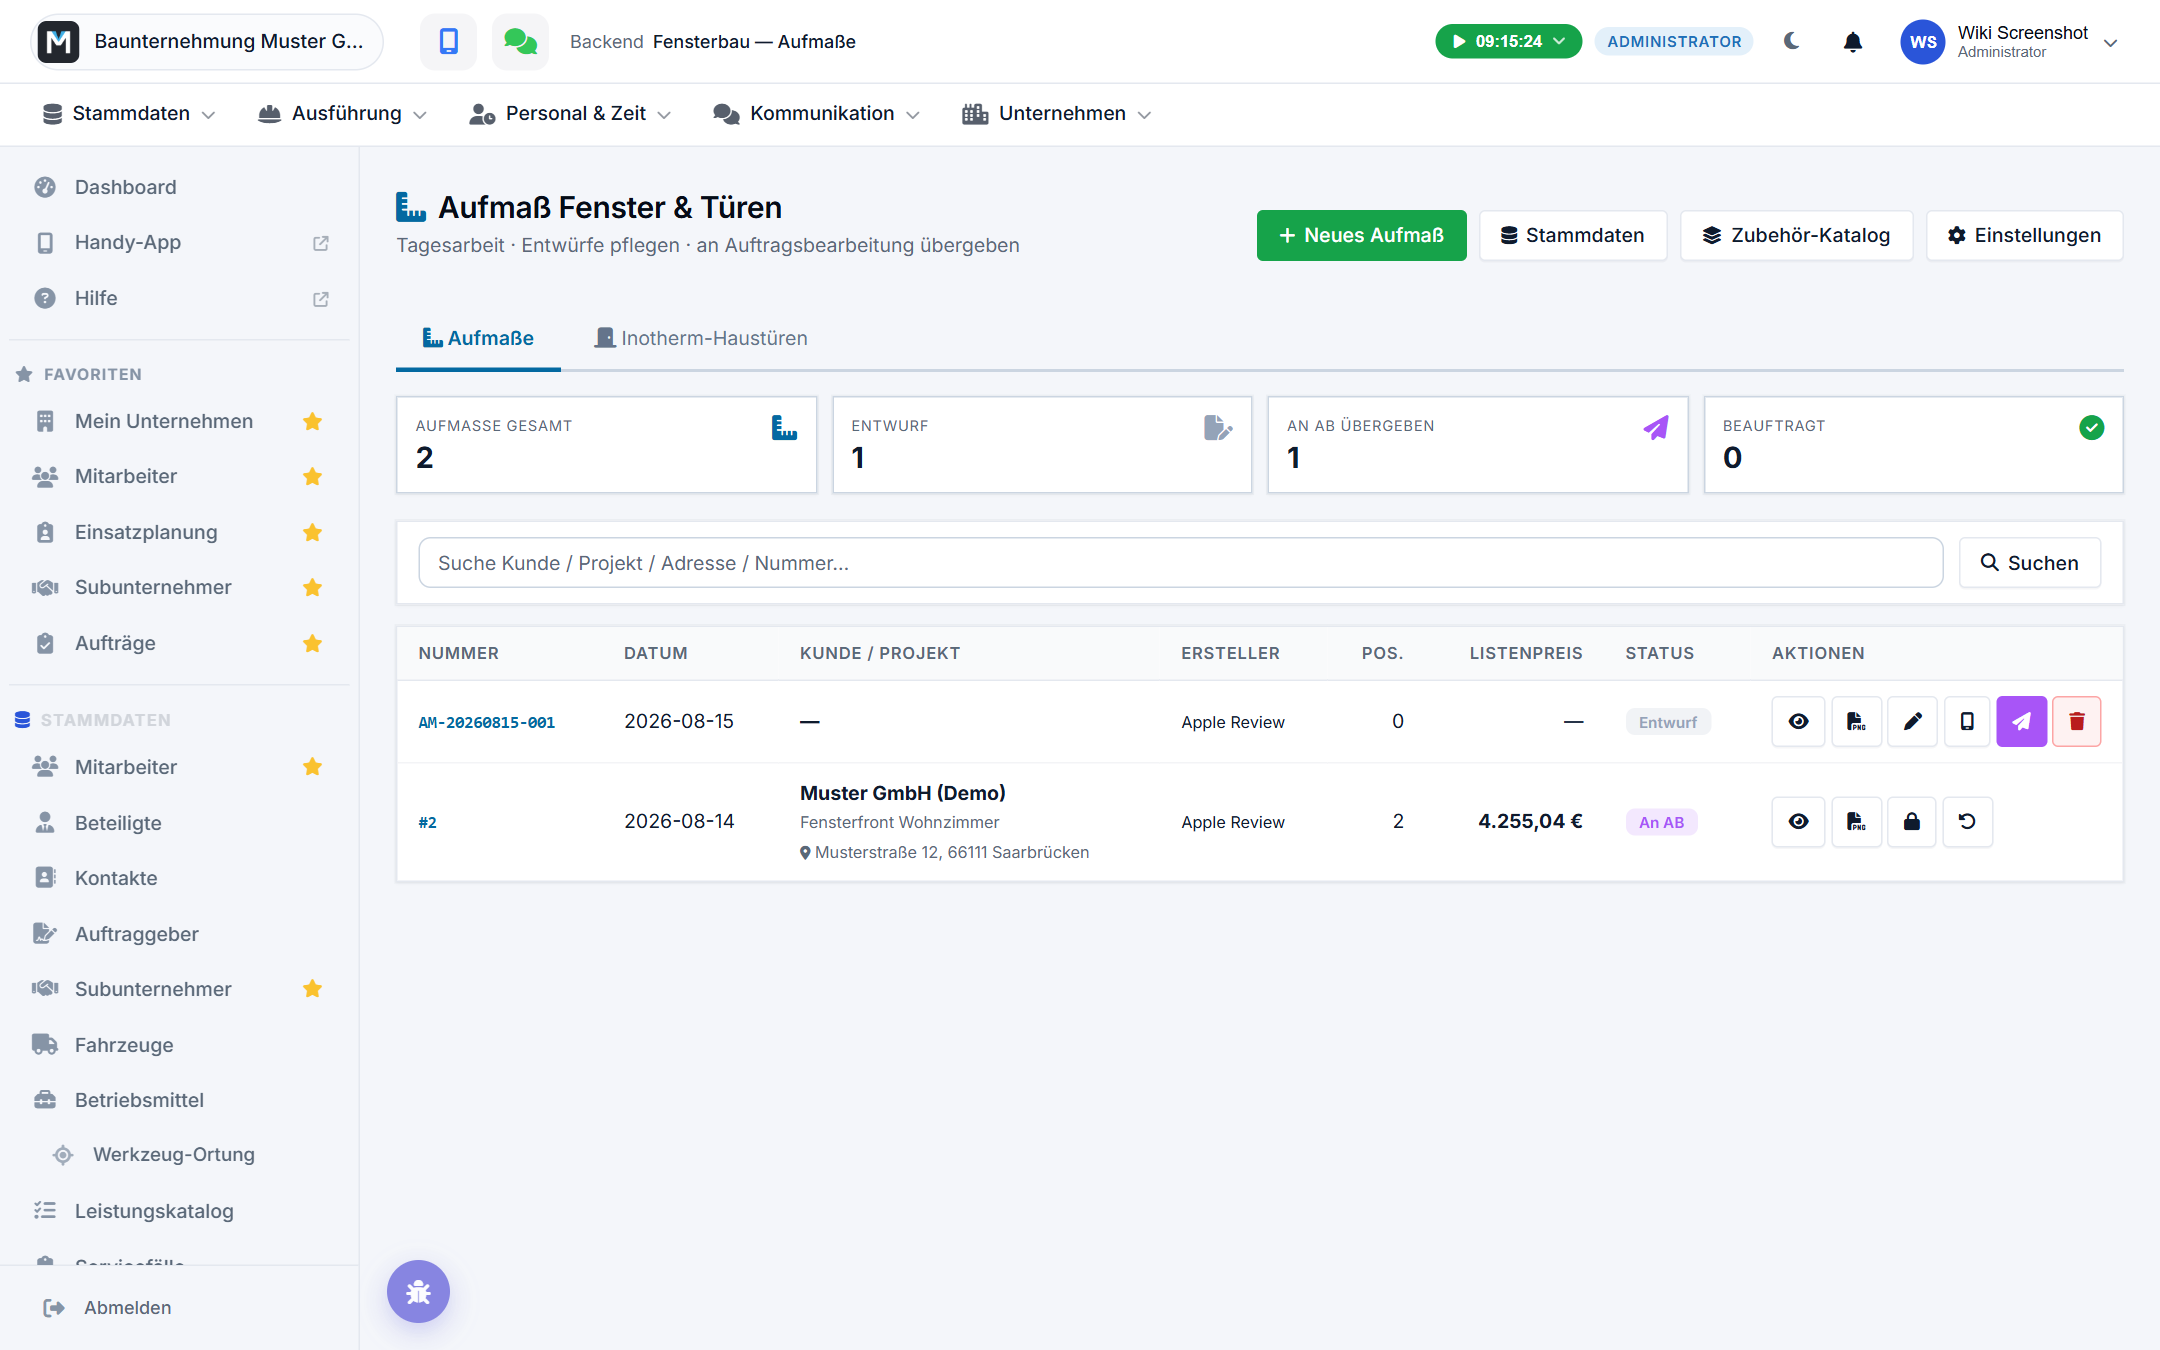2160x1350 pixels.
Task: Open the 09:15:24 timer dropdown
Action: click(x=1508, y=42)
